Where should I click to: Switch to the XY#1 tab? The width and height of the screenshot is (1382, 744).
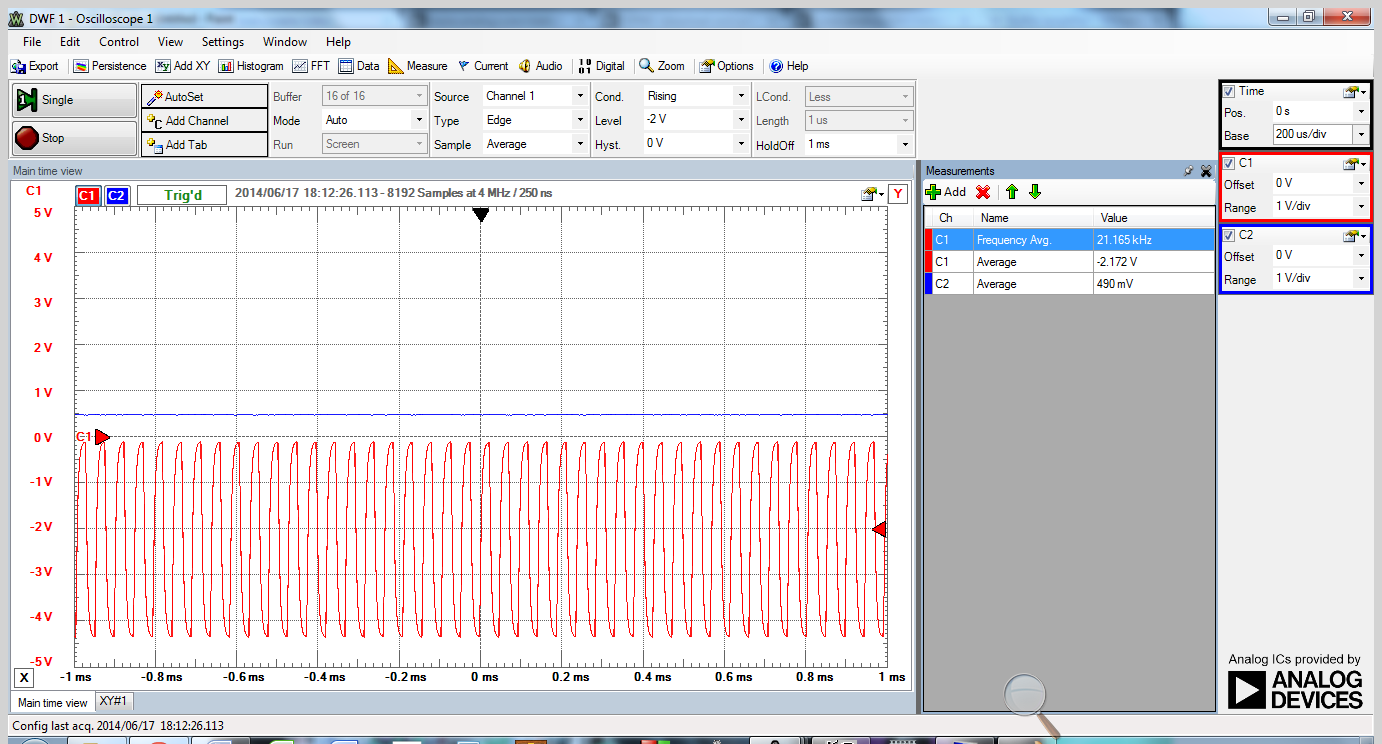tap(114, 701)
